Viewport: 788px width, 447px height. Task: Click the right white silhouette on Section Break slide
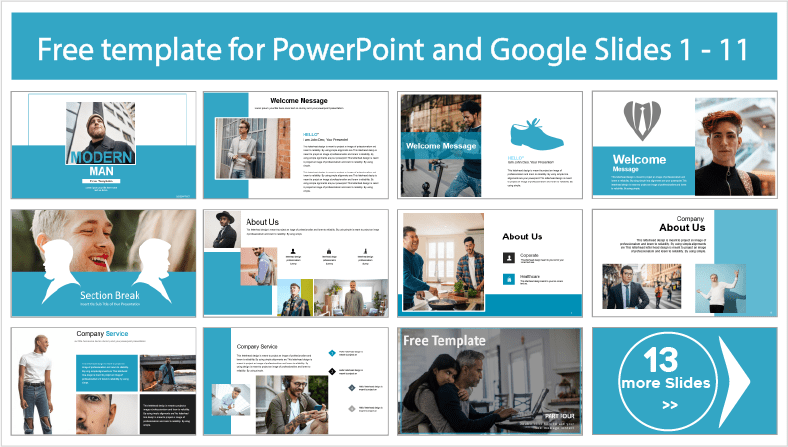tap(153, 272)
